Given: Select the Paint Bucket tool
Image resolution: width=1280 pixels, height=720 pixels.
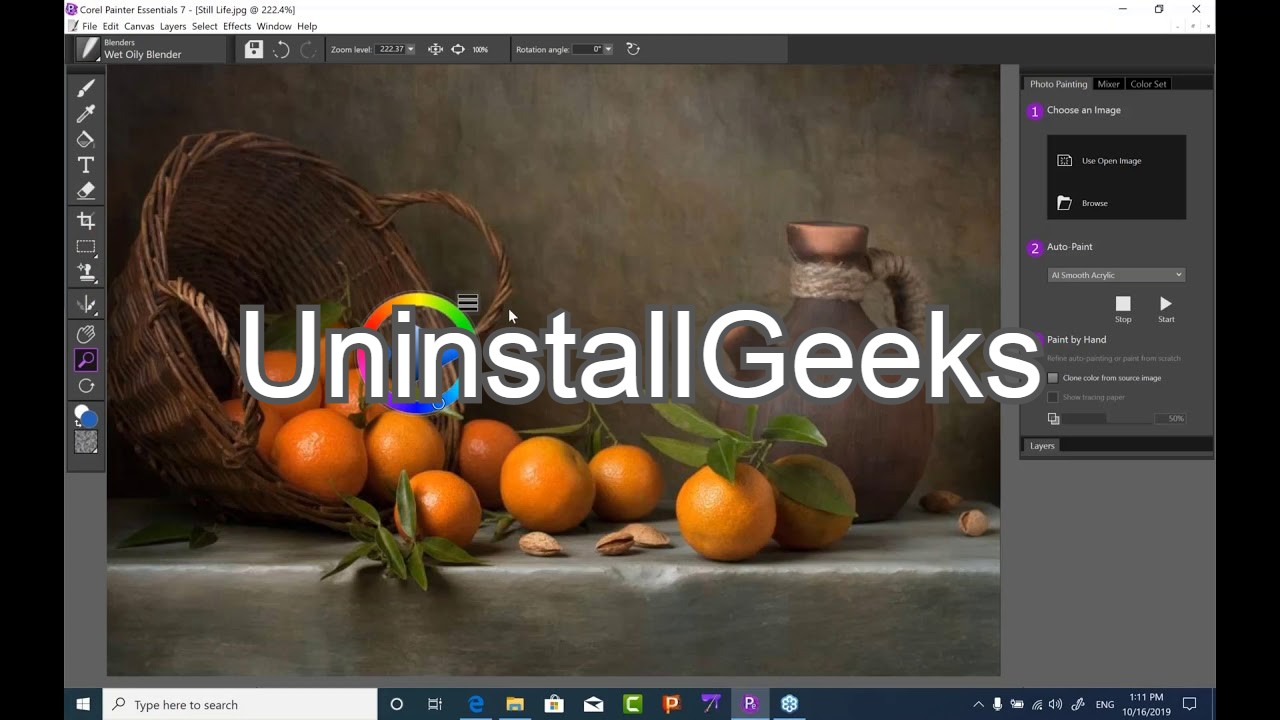Looking at the screenshot, I should coord(86,139).
